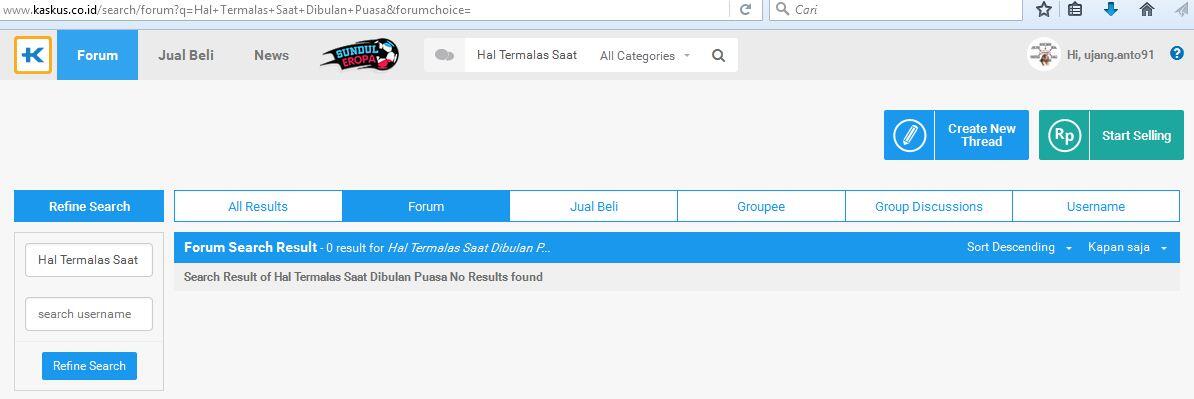Click the search magnifier icon beside All Categories

tap(718, 56)
